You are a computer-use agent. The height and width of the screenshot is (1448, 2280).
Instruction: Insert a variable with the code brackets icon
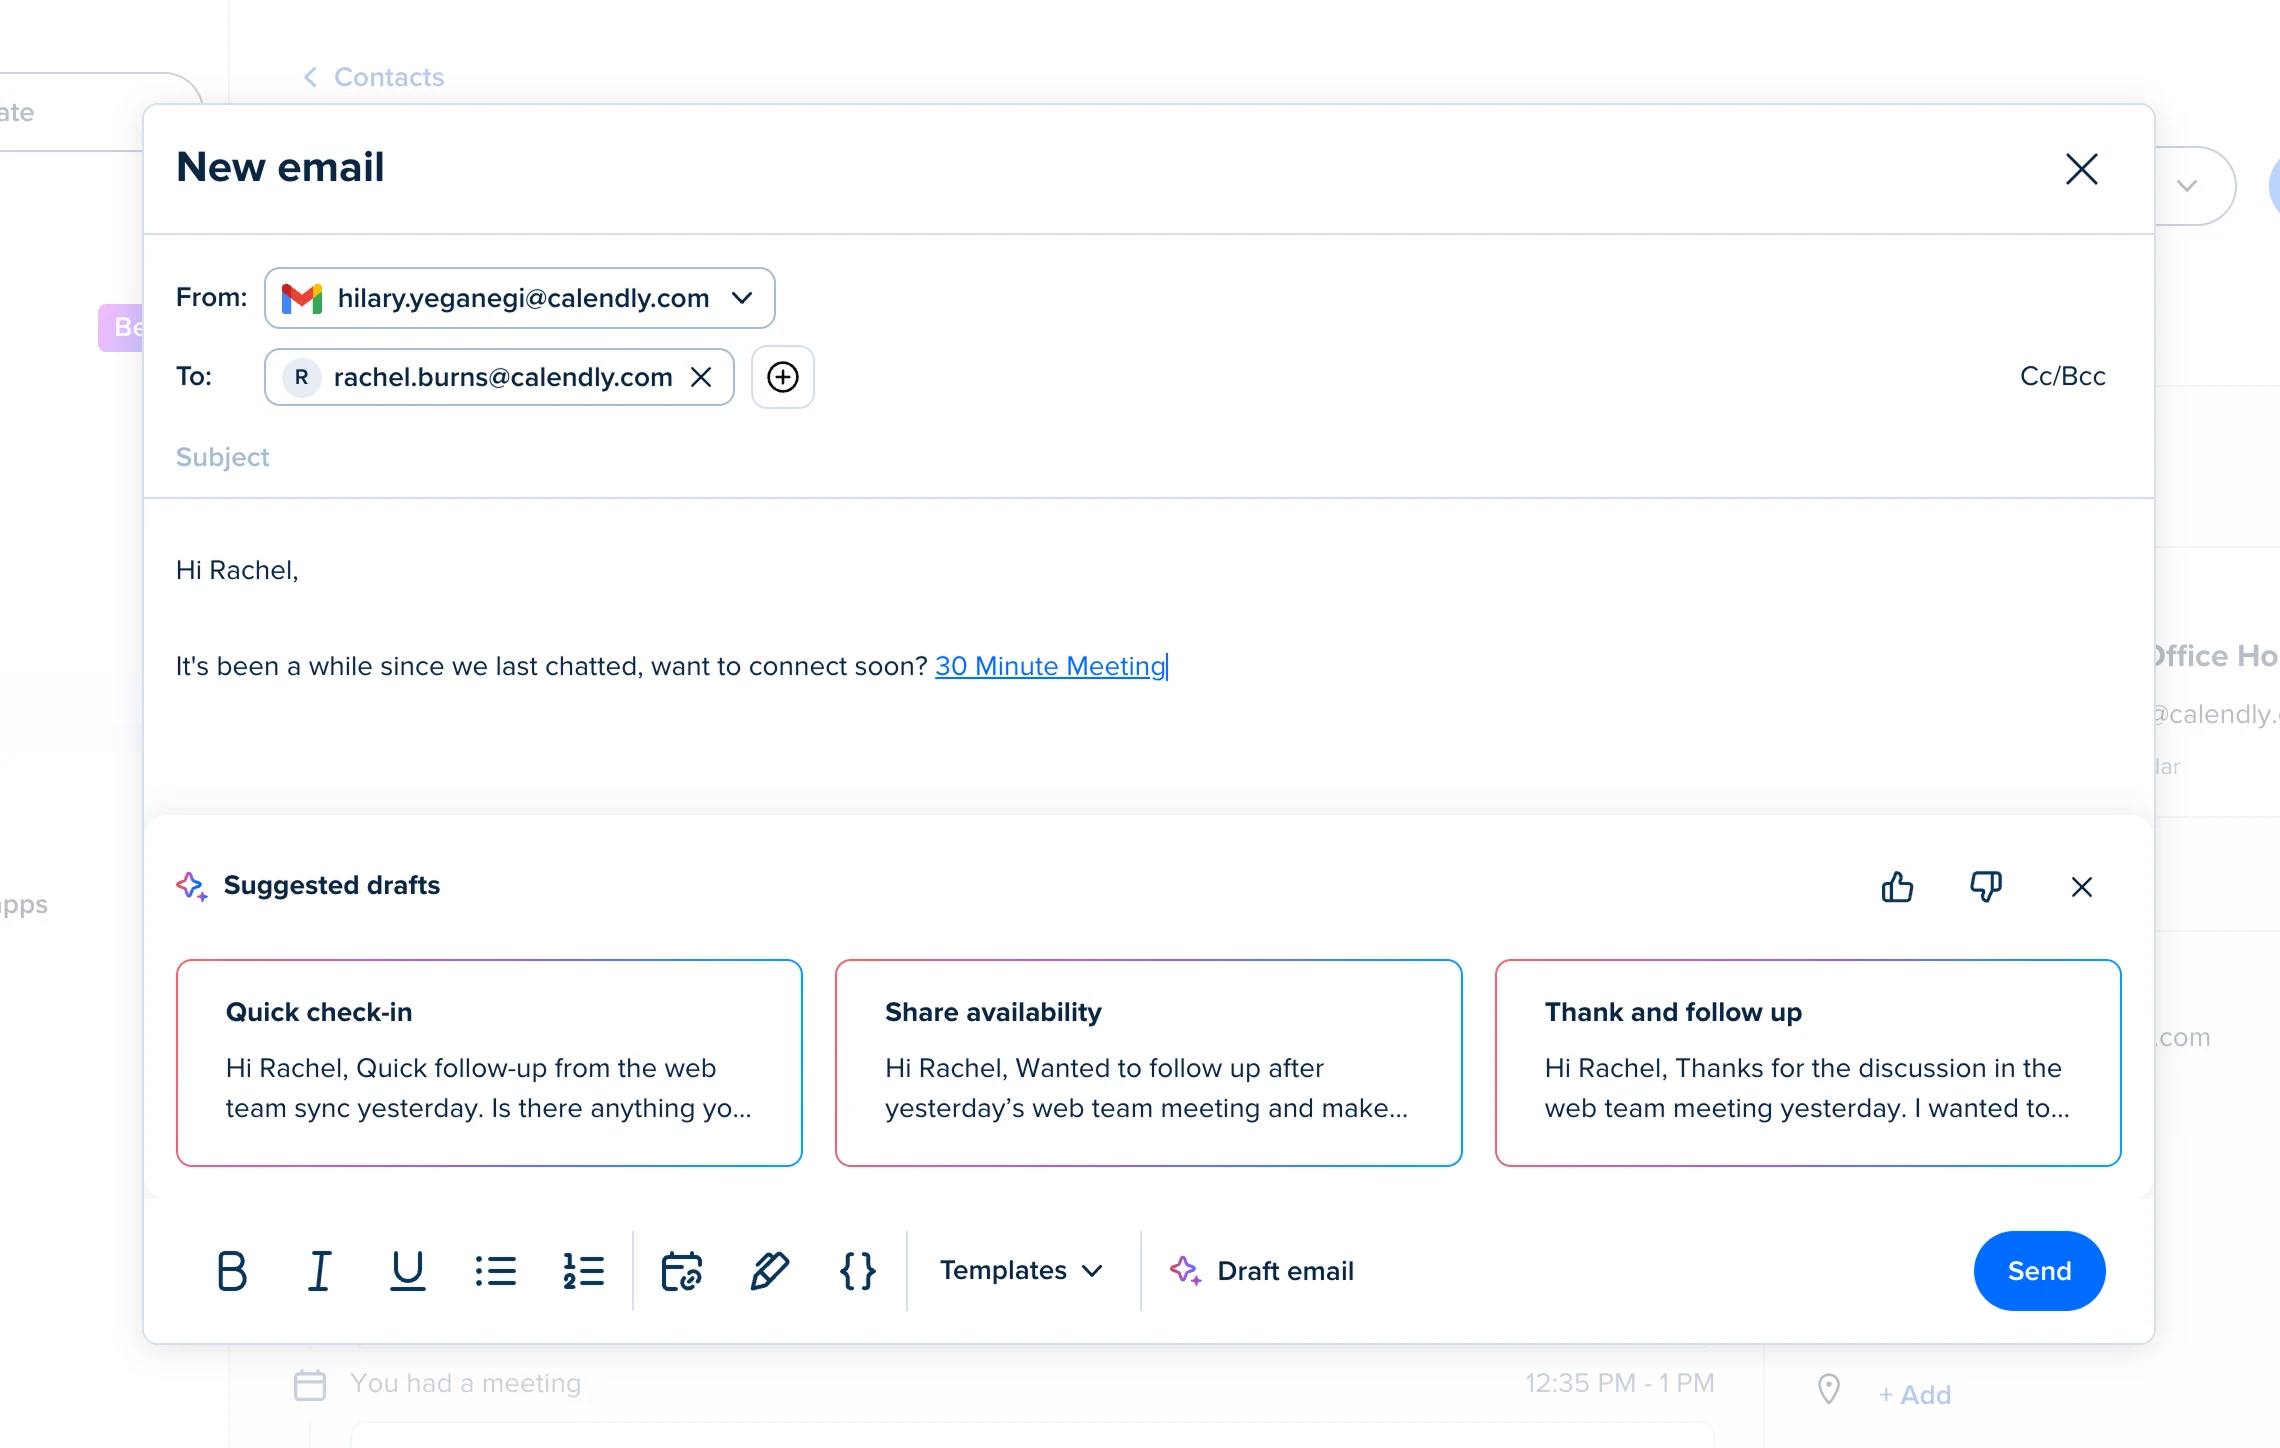pos(856,1271)
